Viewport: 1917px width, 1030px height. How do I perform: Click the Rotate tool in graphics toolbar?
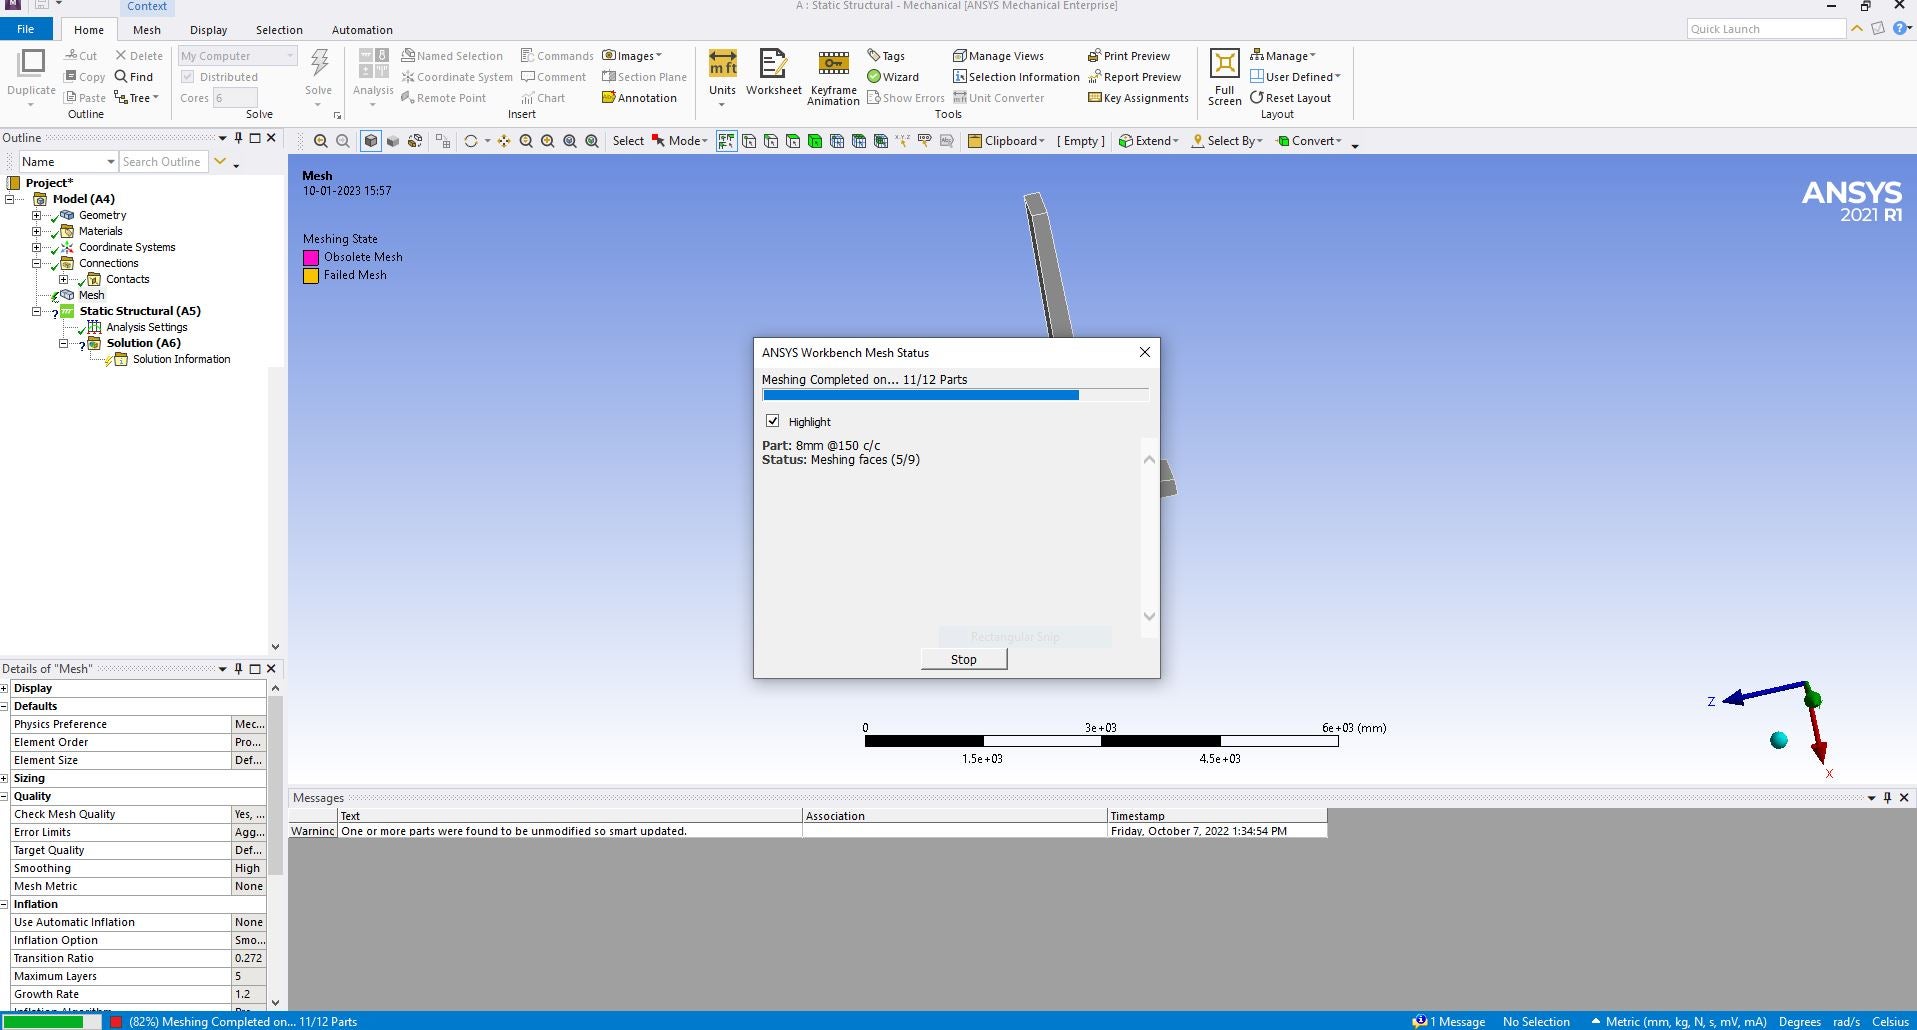(x=471, y=141)
